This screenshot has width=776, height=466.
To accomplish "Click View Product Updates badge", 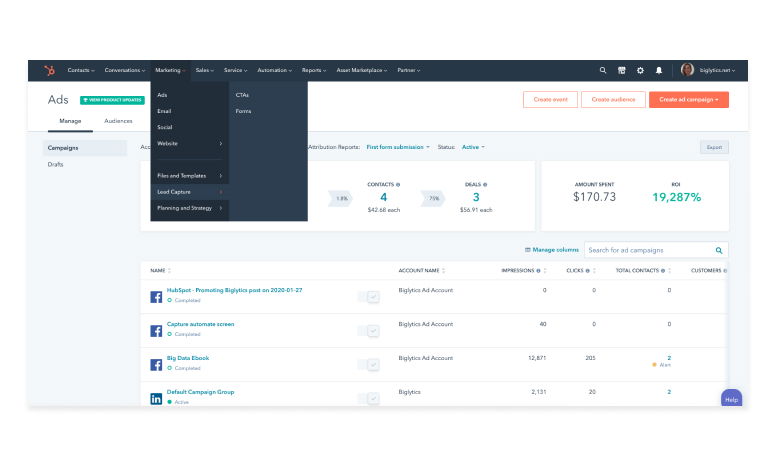I will pyautogui.click(x=112, y=100).
